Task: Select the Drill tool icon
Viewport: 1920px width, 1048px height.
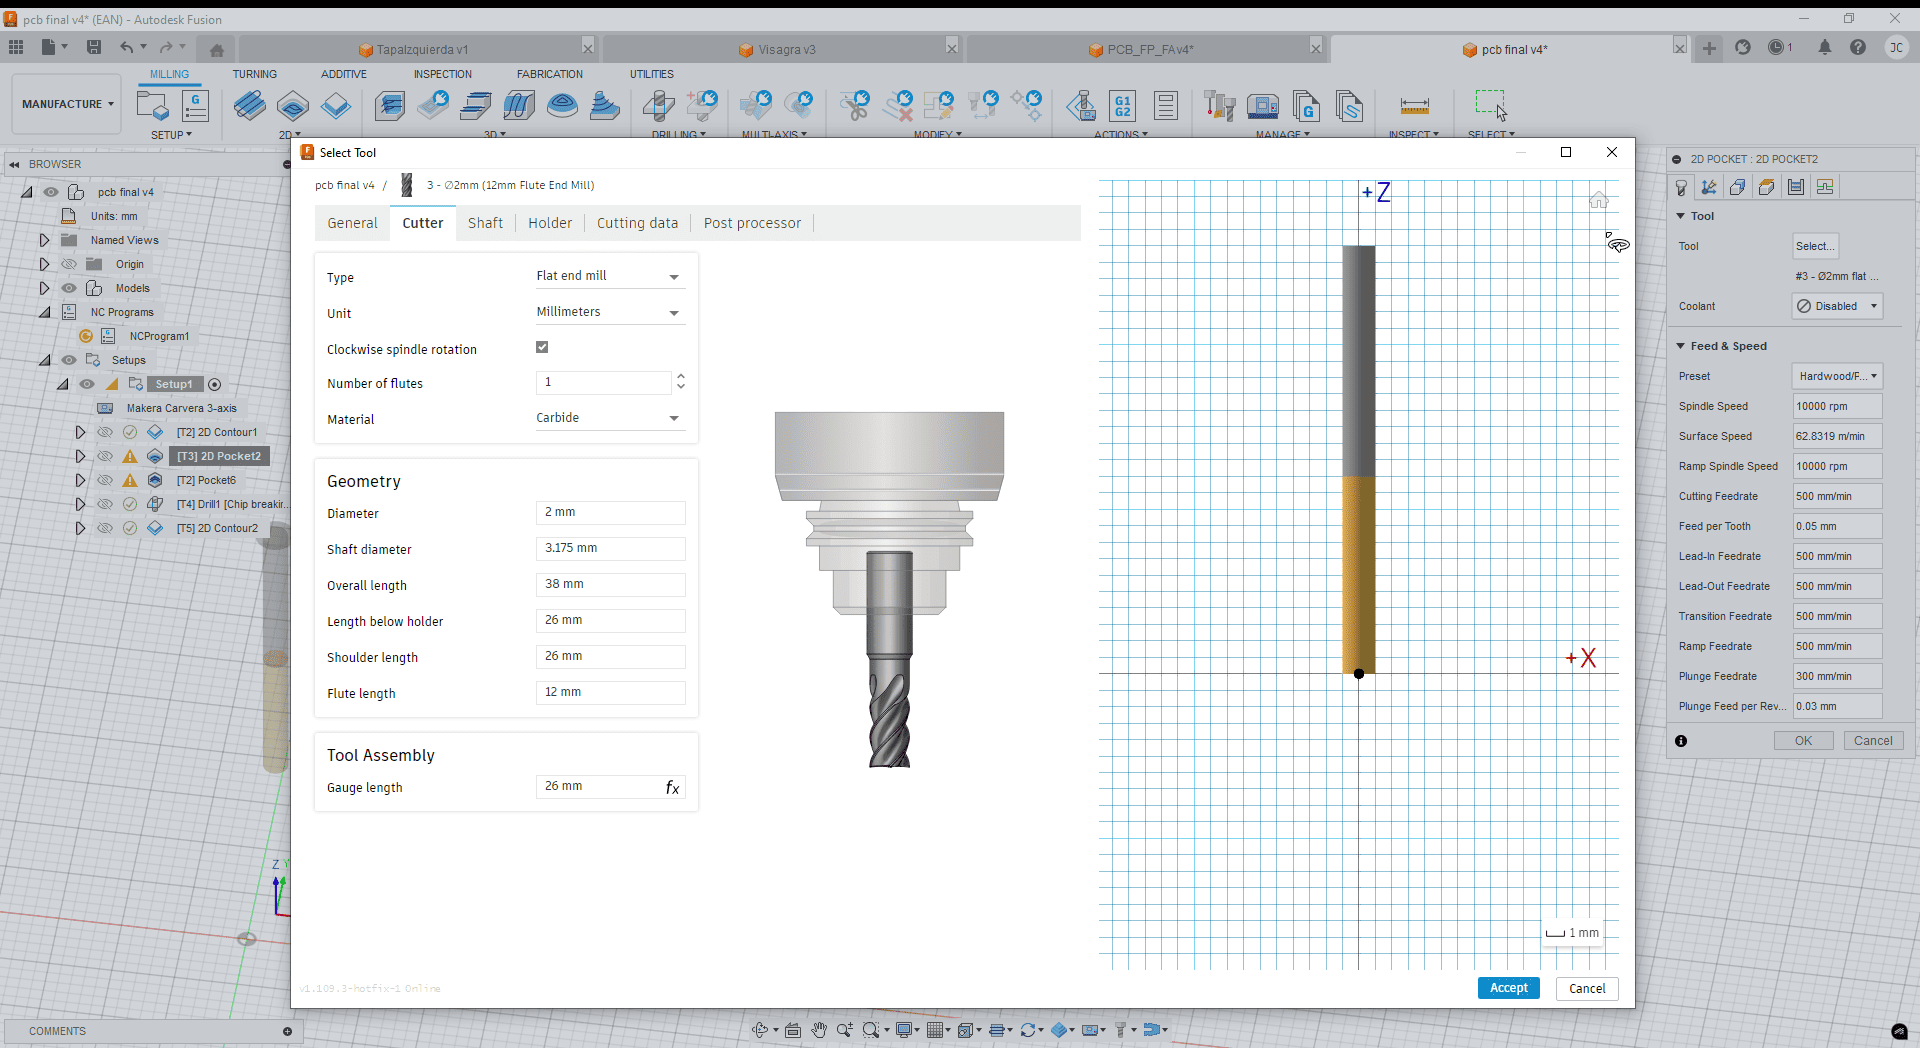Action: coord(658,105)
